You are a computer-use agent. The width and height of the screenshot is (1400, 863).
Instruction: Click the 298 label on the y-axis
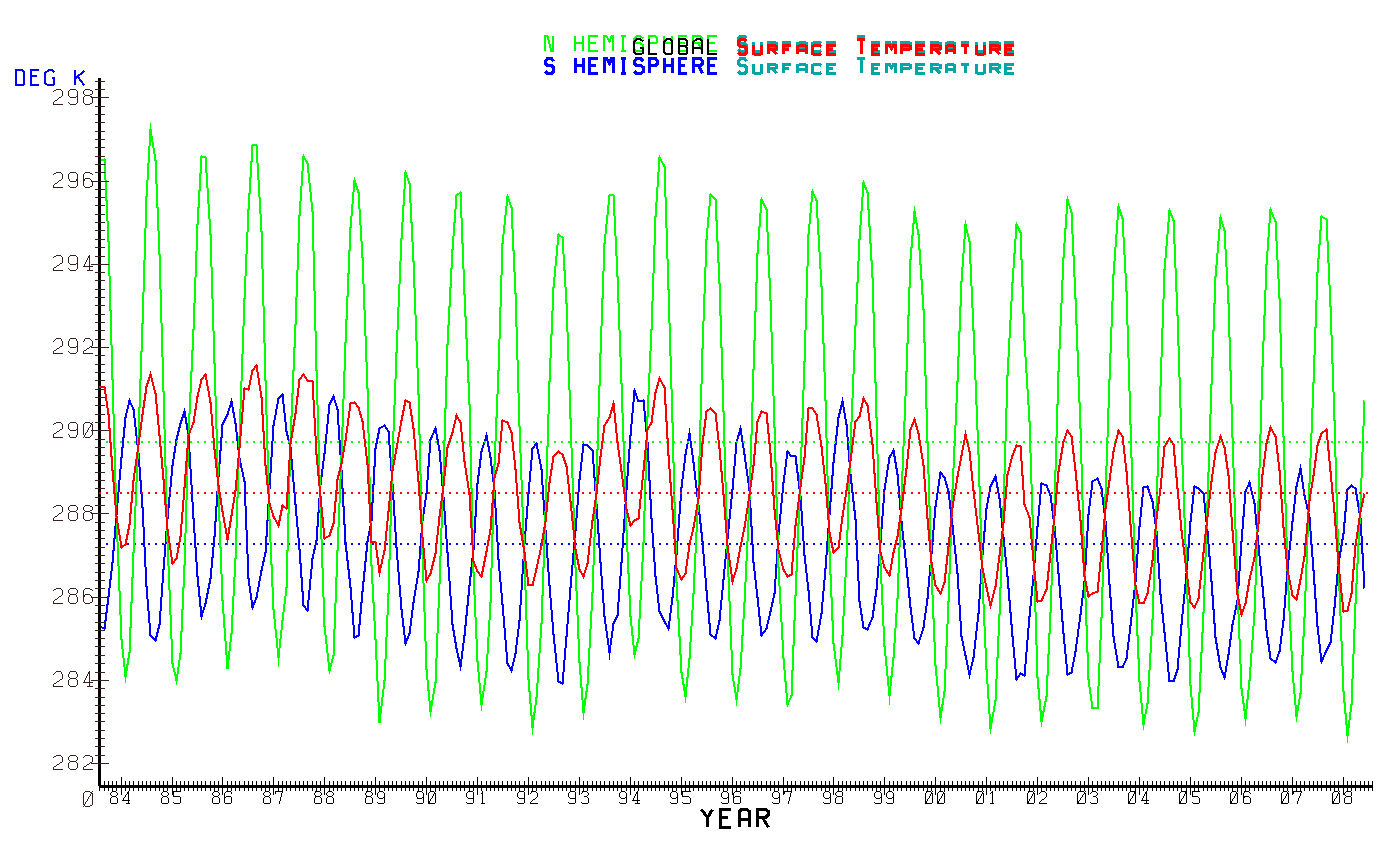click(74, 97)
